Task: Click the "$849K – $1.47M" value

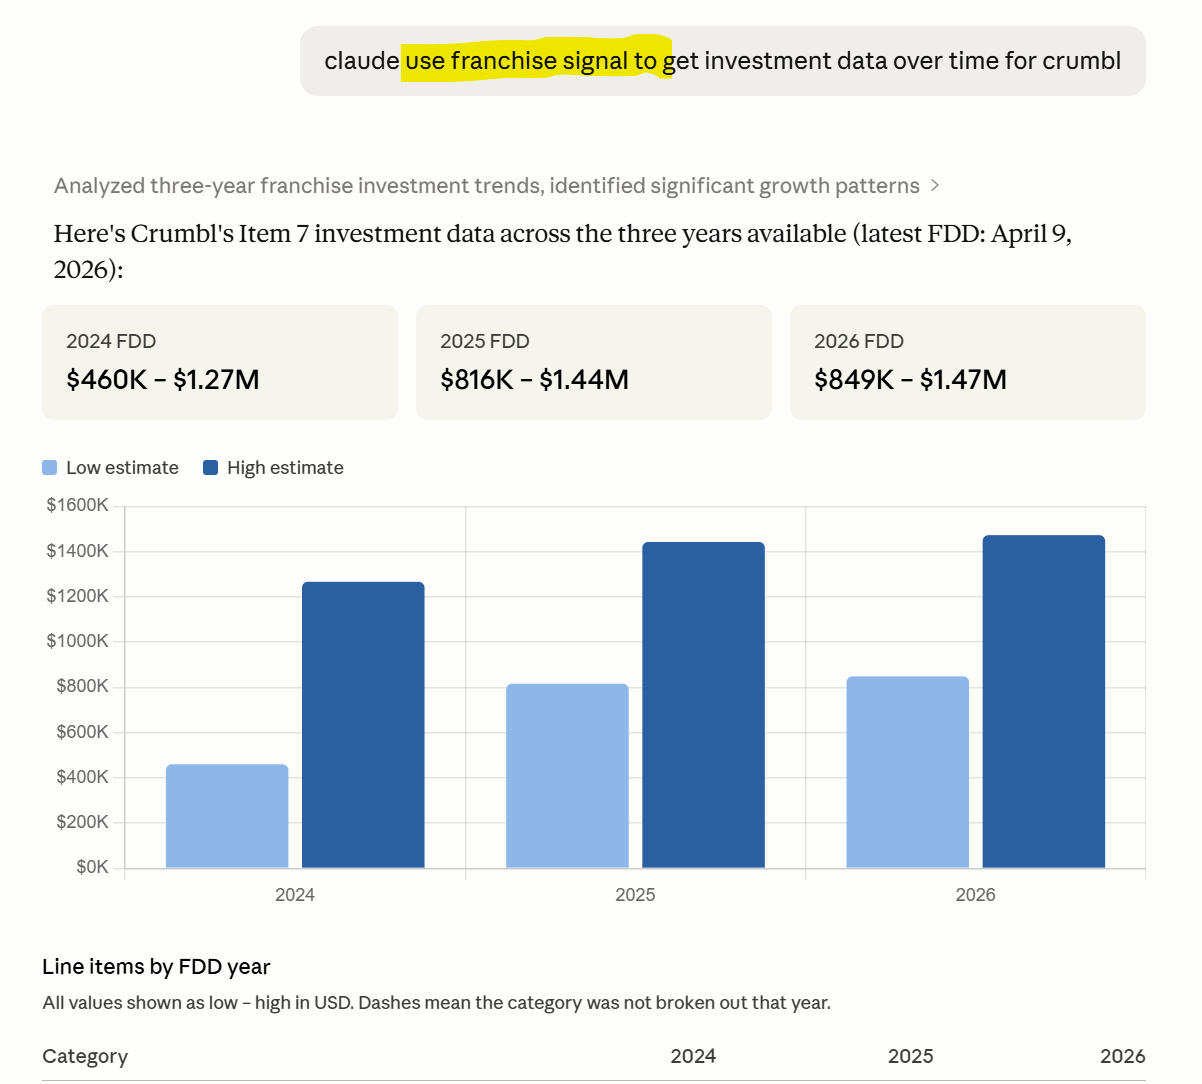Action: pyautogui.click(x=911, y=380)
